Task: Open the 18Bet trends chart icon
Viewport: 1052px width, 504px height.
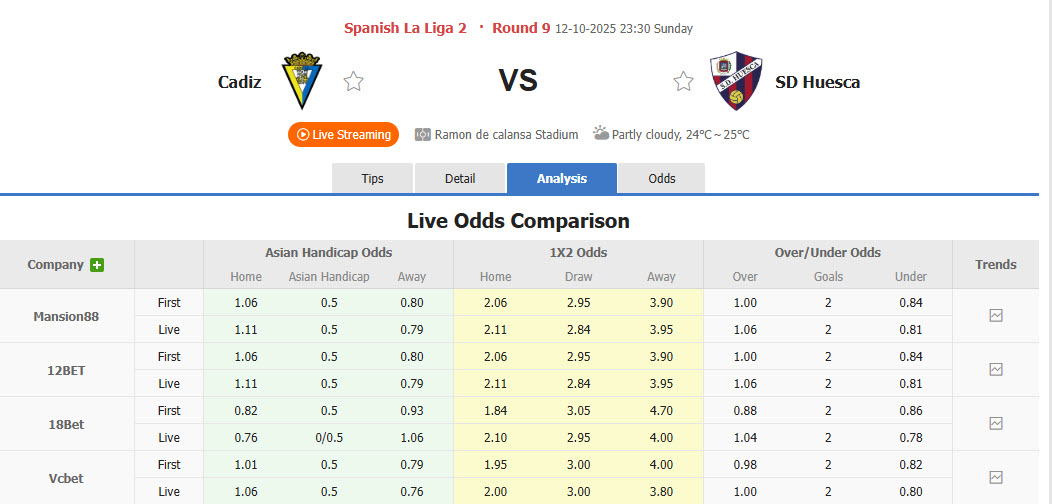Action: [x=995, y=423]
